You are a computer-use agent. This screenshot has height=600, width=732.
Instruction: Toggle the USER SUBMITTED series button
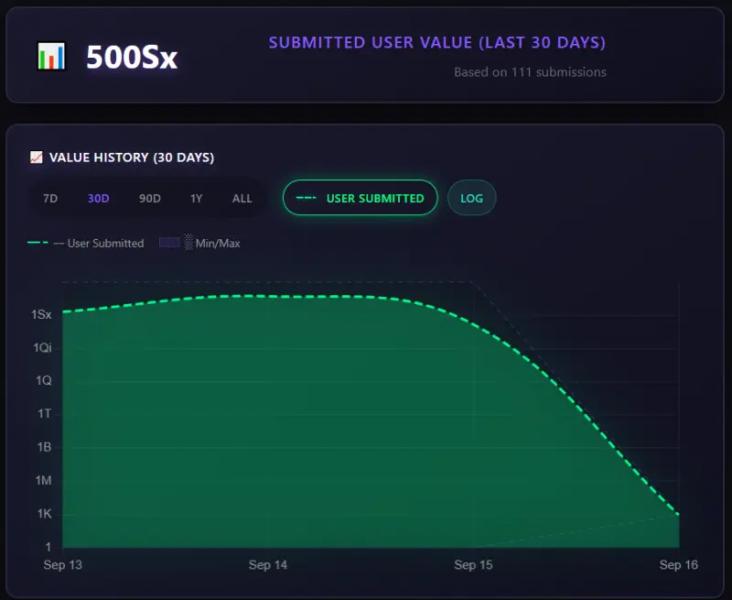coord(360,198)
